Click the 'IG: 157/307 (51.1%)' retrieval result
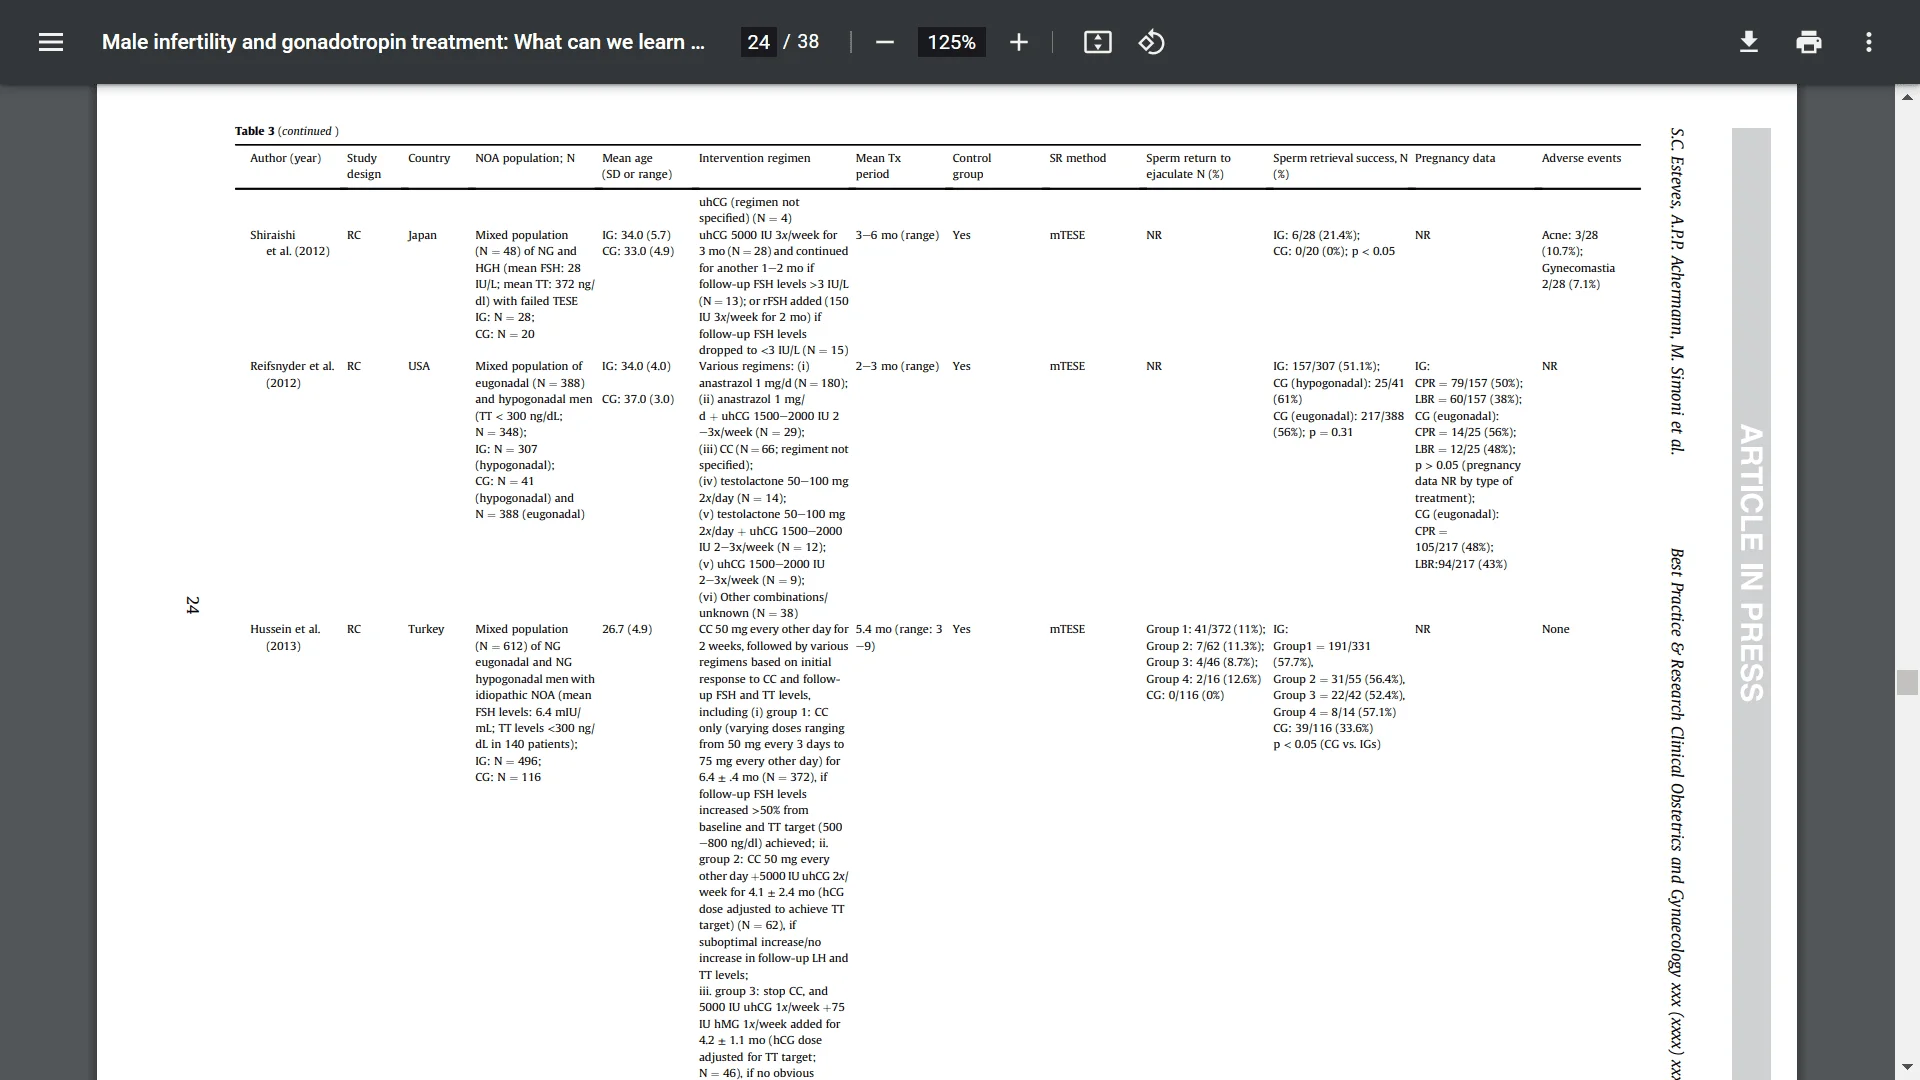This screenshot has height=1080, width=1920. pyautogui.click(x=1326, y=366)
